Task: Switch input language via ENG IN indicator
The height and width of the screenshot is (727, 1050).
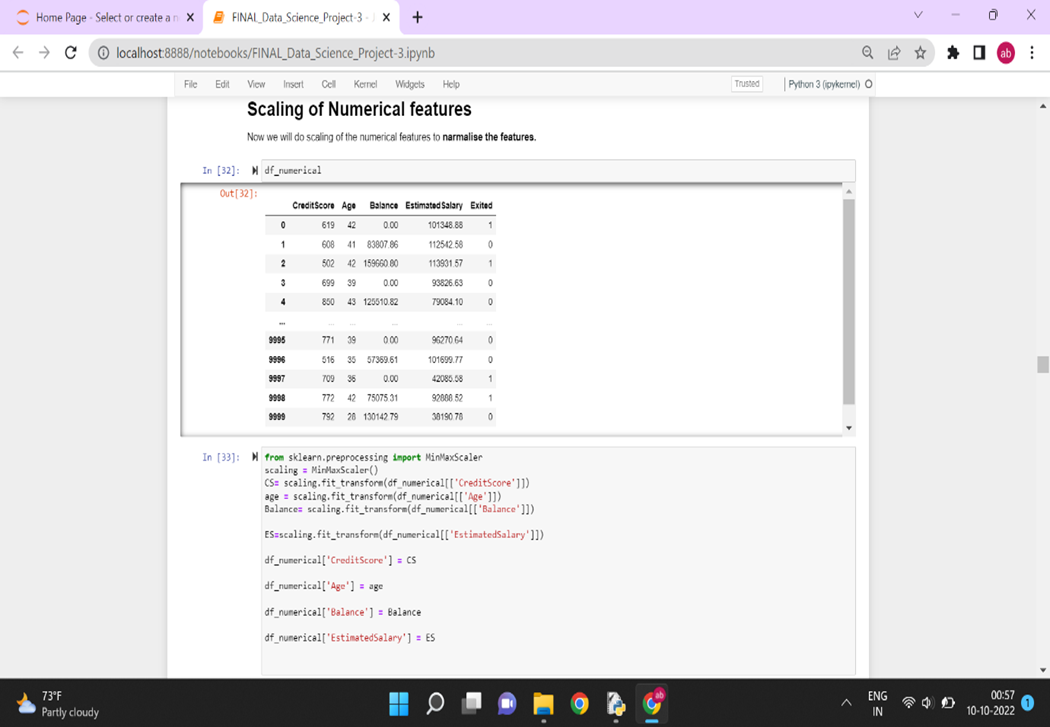Action: (x=877, y=704)
